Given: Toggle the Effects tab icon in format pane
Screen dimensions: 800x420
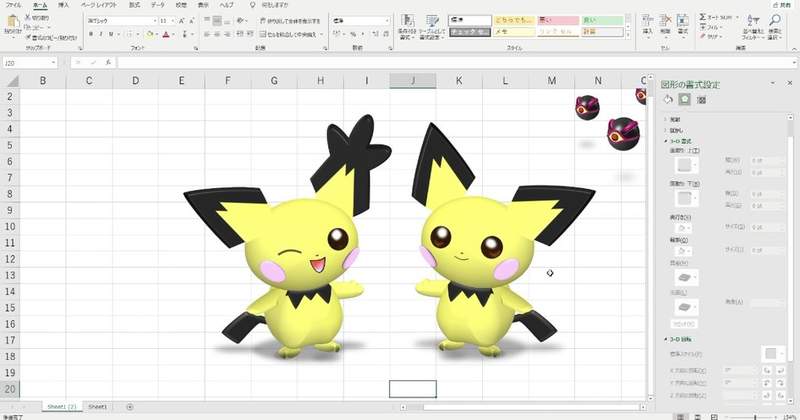Looking at the screenshot, I should (x=684, y=99).
